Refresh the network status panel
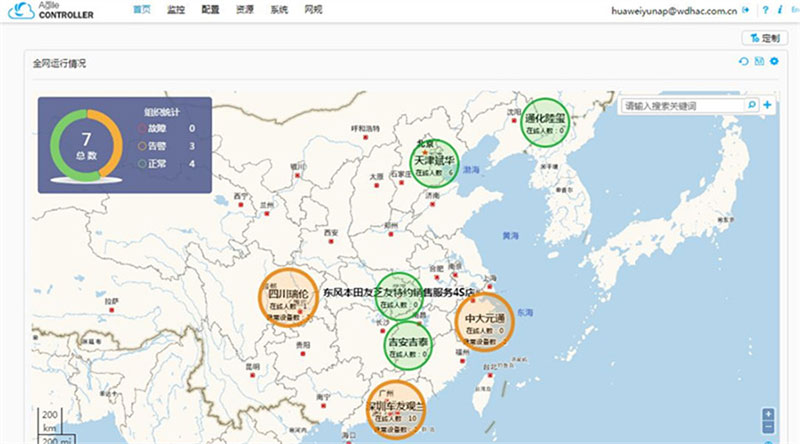This screenshot has height=444, width=800. pyautogui.click(x=743, y=61)
